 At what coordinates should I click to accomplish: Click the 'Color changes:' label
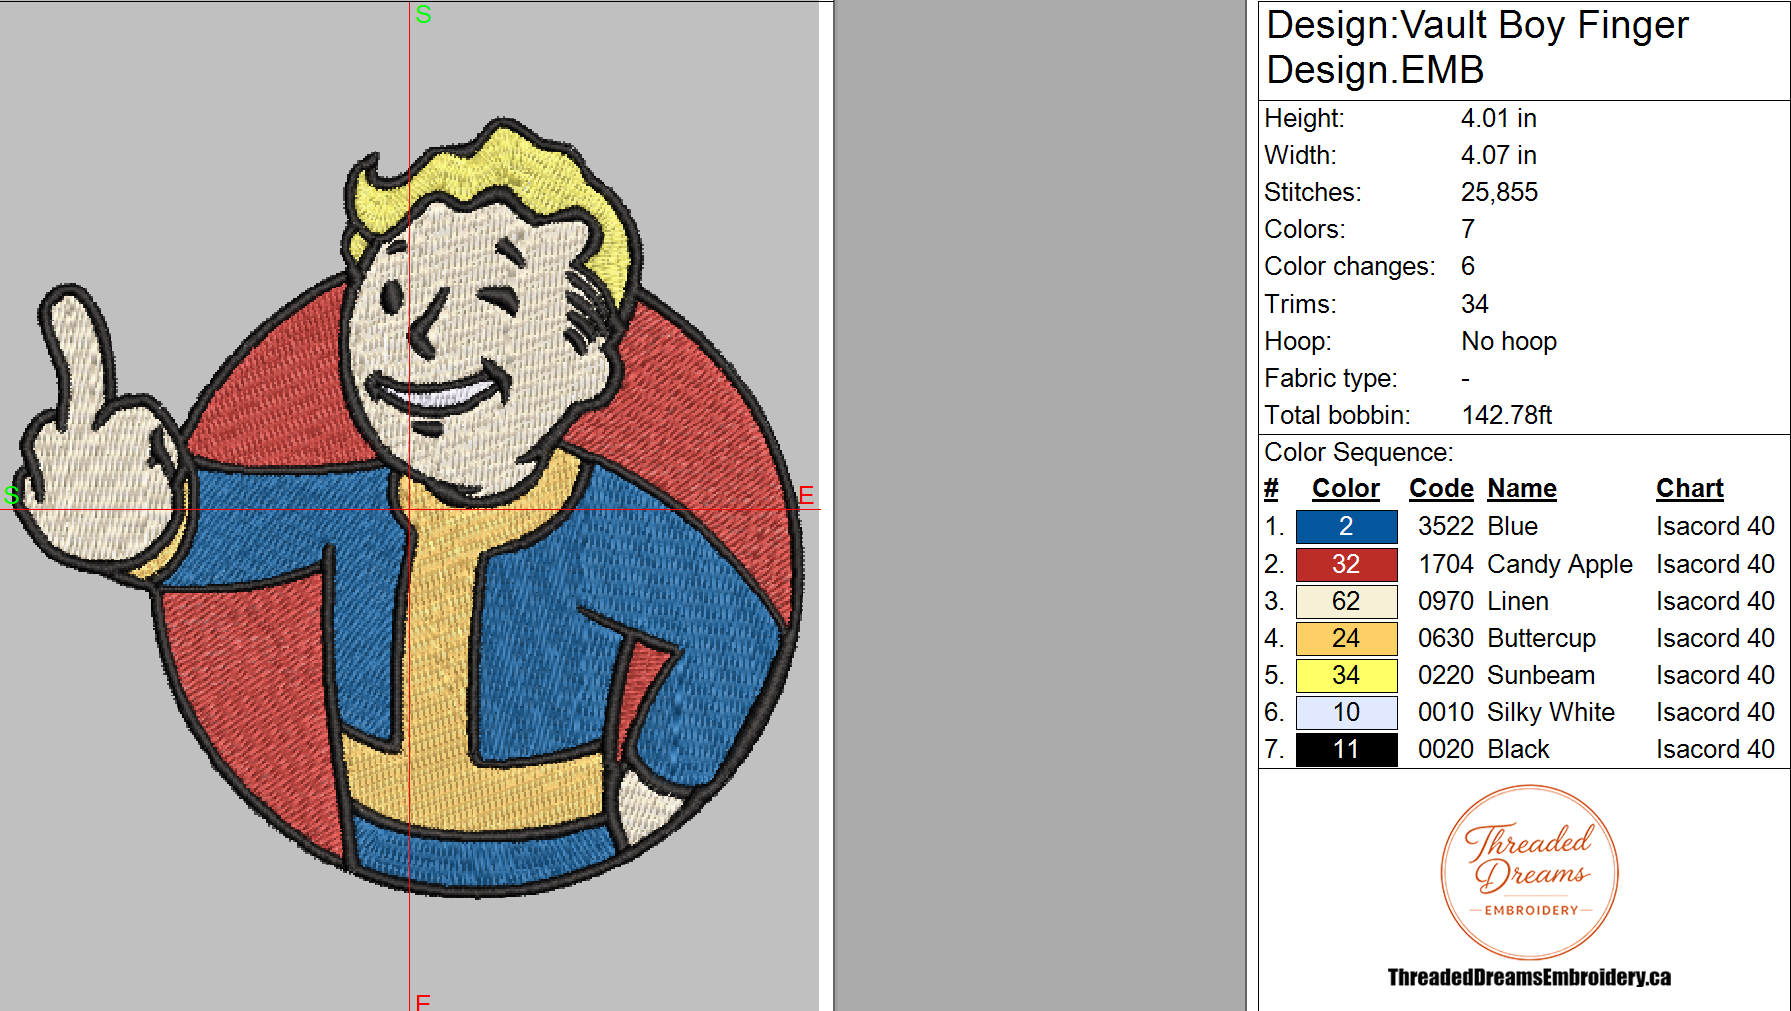click(1349, 266)
